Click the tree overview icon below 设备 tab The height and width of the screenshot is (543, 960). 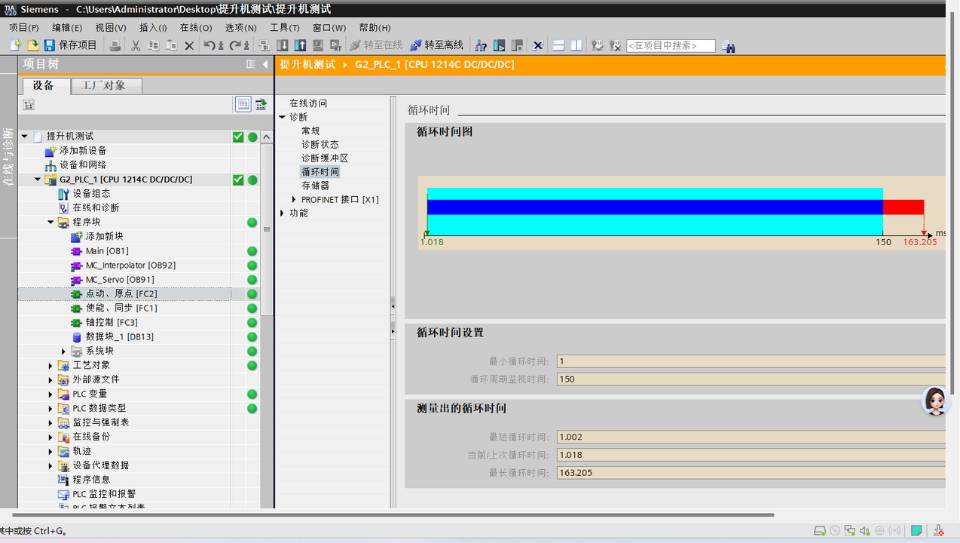[x=29, y=105]
